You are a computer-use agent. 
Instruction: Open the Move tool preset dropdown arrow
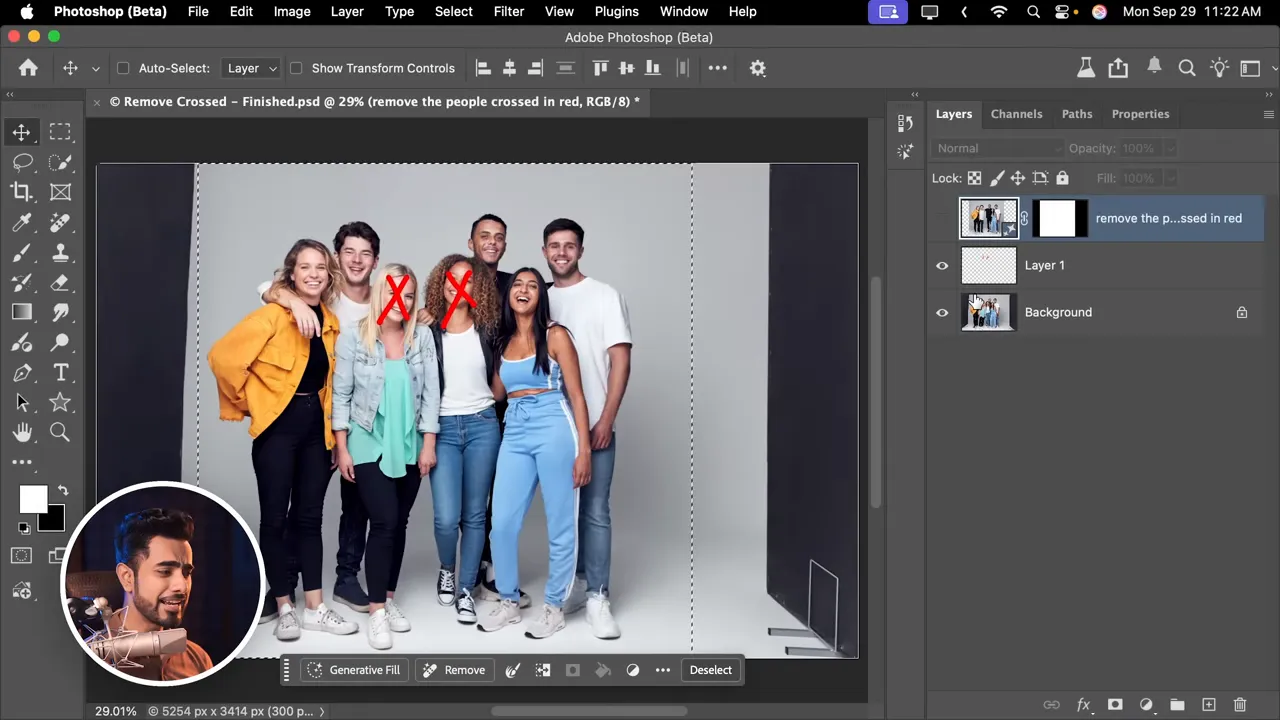click(95, 68)
